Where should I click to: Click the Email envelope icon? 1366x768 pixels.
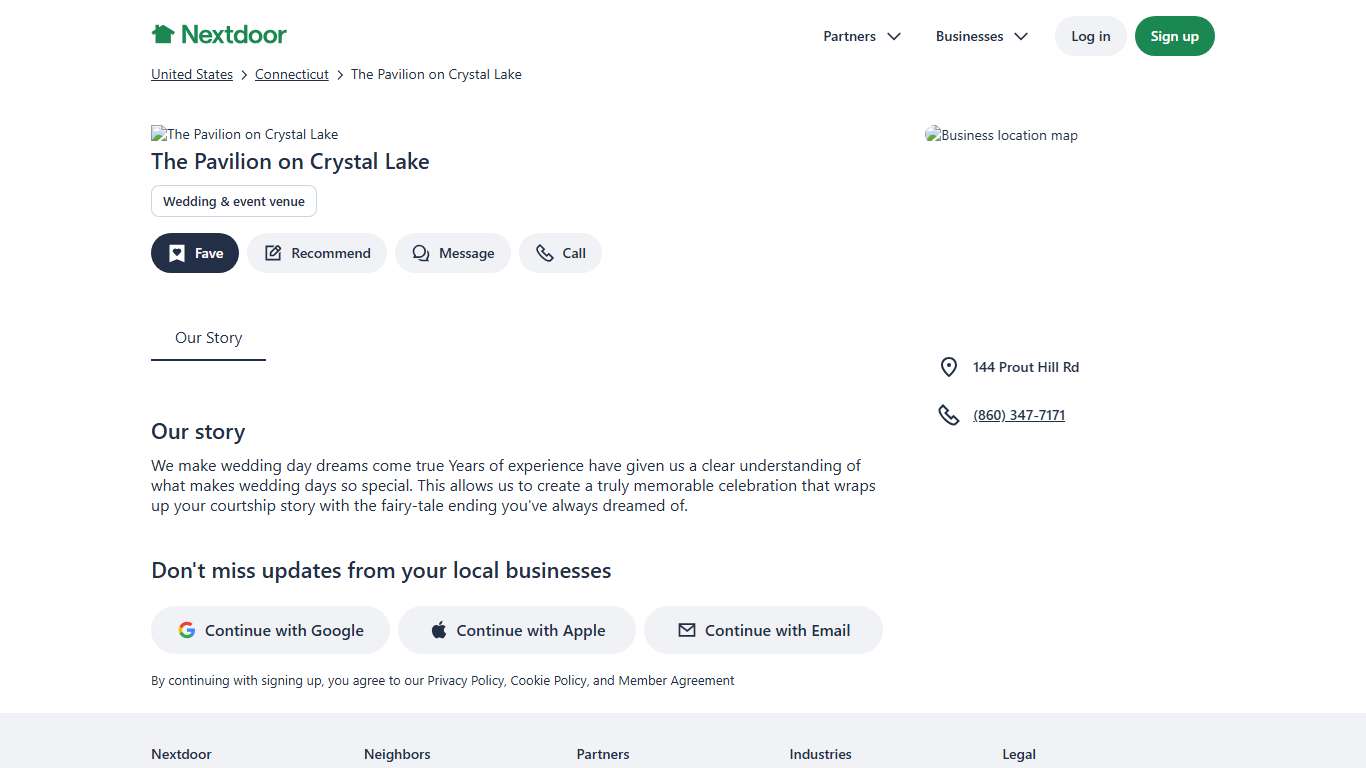point(687,630)
